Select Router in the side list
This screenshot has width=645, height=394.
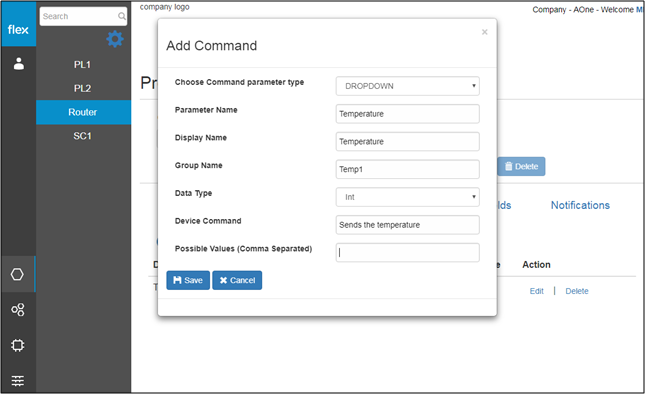(x=84, y=112)
